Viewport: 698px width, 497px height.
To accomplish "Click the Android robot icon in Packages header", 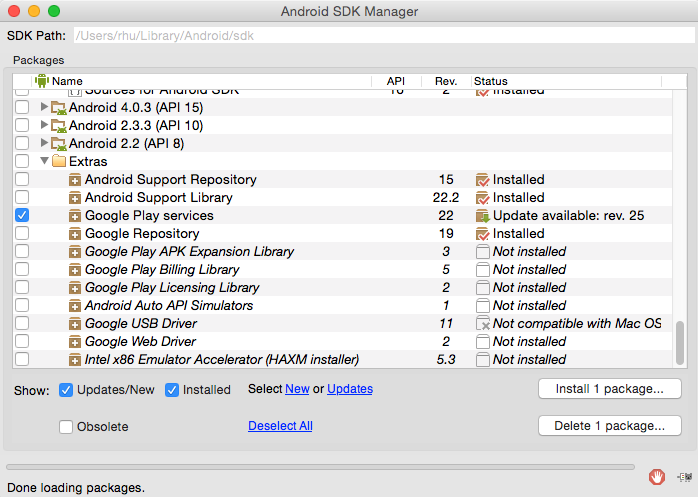I will tap(41, 81).
